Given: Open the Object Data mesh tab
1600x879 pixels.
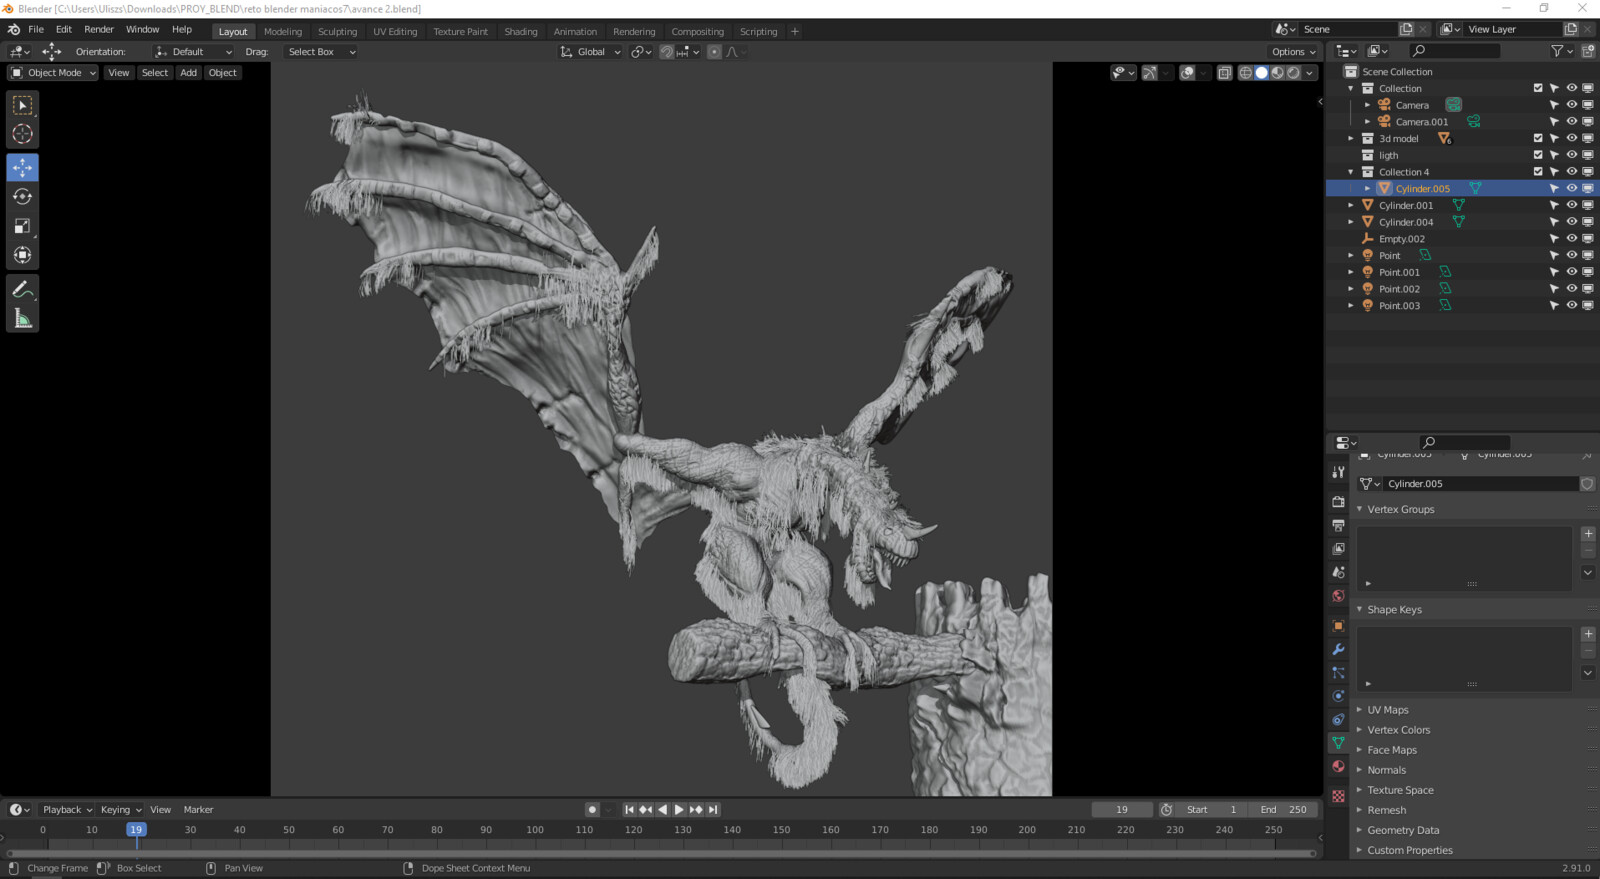Looking at the screenshot, I should [x=1338, y=743].
